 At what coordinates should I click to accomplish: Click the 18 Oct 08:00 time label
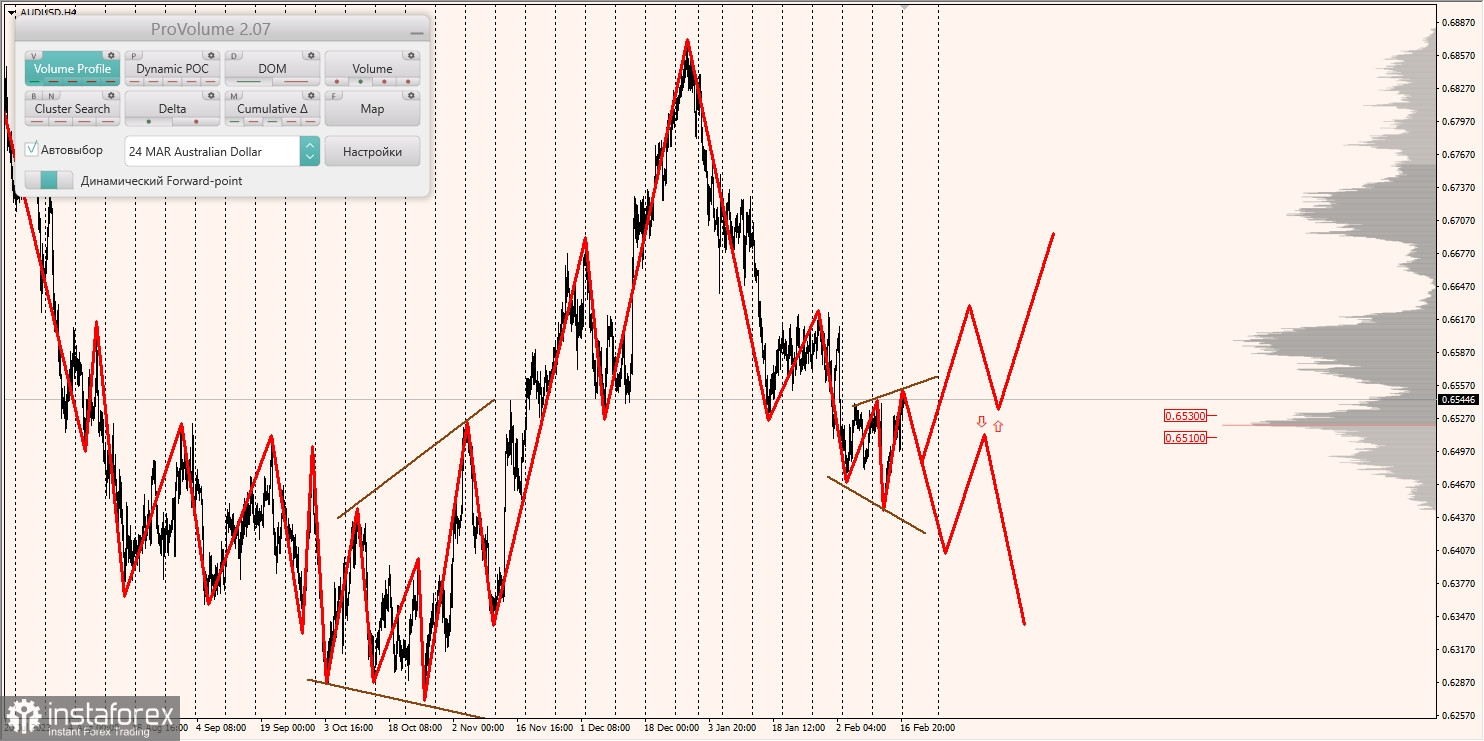coord(414,728)
